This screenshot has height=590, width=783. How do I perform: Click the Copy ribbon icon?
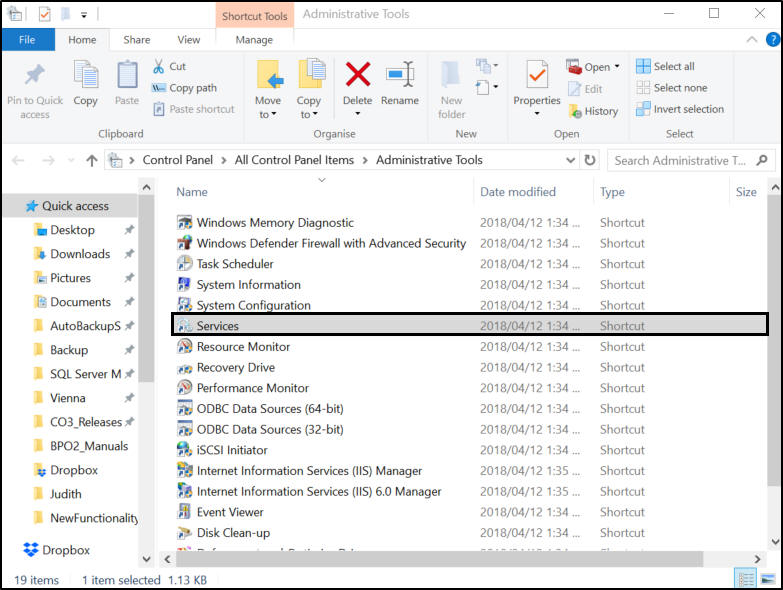[85, 75]
